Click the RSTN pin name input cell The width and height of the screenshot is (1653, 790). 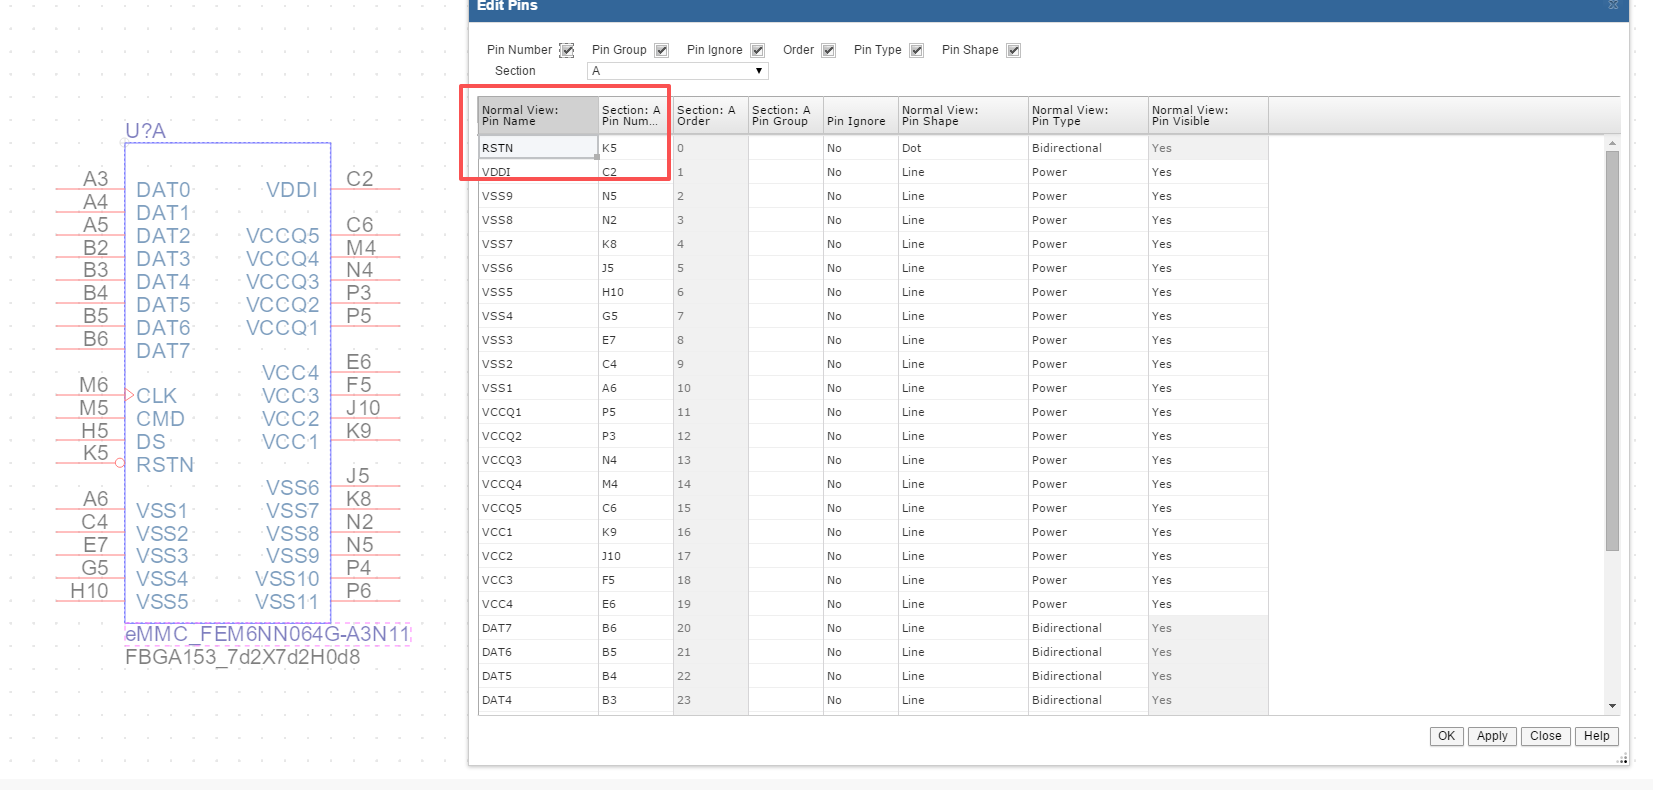pos(538,148)
